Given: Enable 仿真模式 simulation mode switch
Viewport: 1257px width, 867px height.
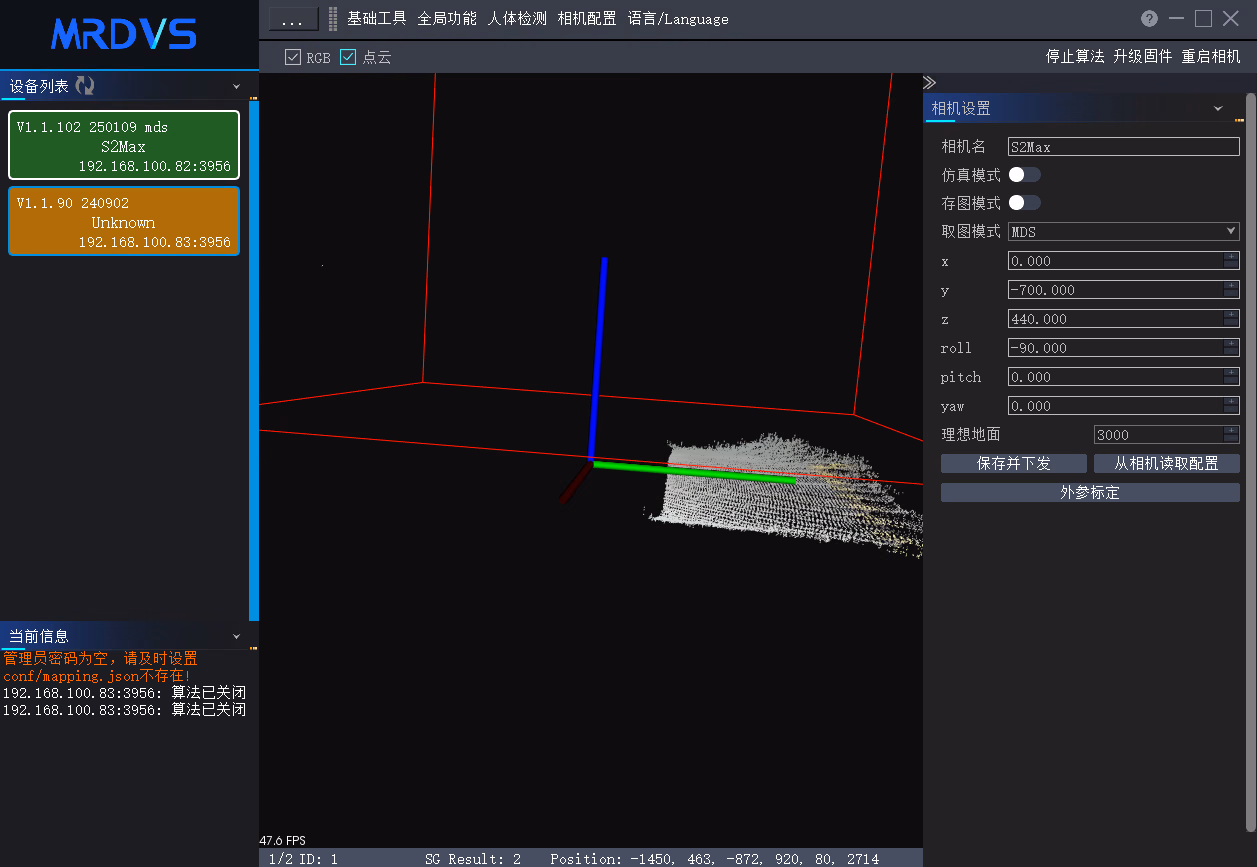Looking at the screenshot, I should tap(1024, 174).
